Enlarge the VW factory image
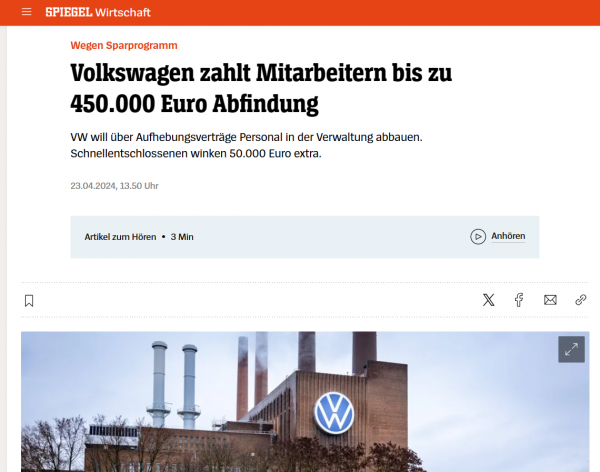This screenshot has width=600, height=472. tap(571, 349)
